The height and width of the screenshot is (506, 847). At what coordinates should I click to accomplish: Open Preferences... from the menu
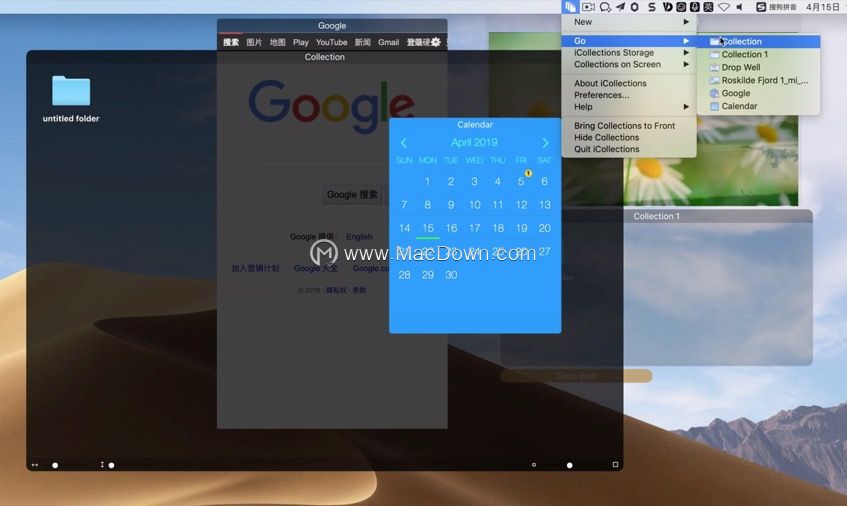click(x=629, y=95)
